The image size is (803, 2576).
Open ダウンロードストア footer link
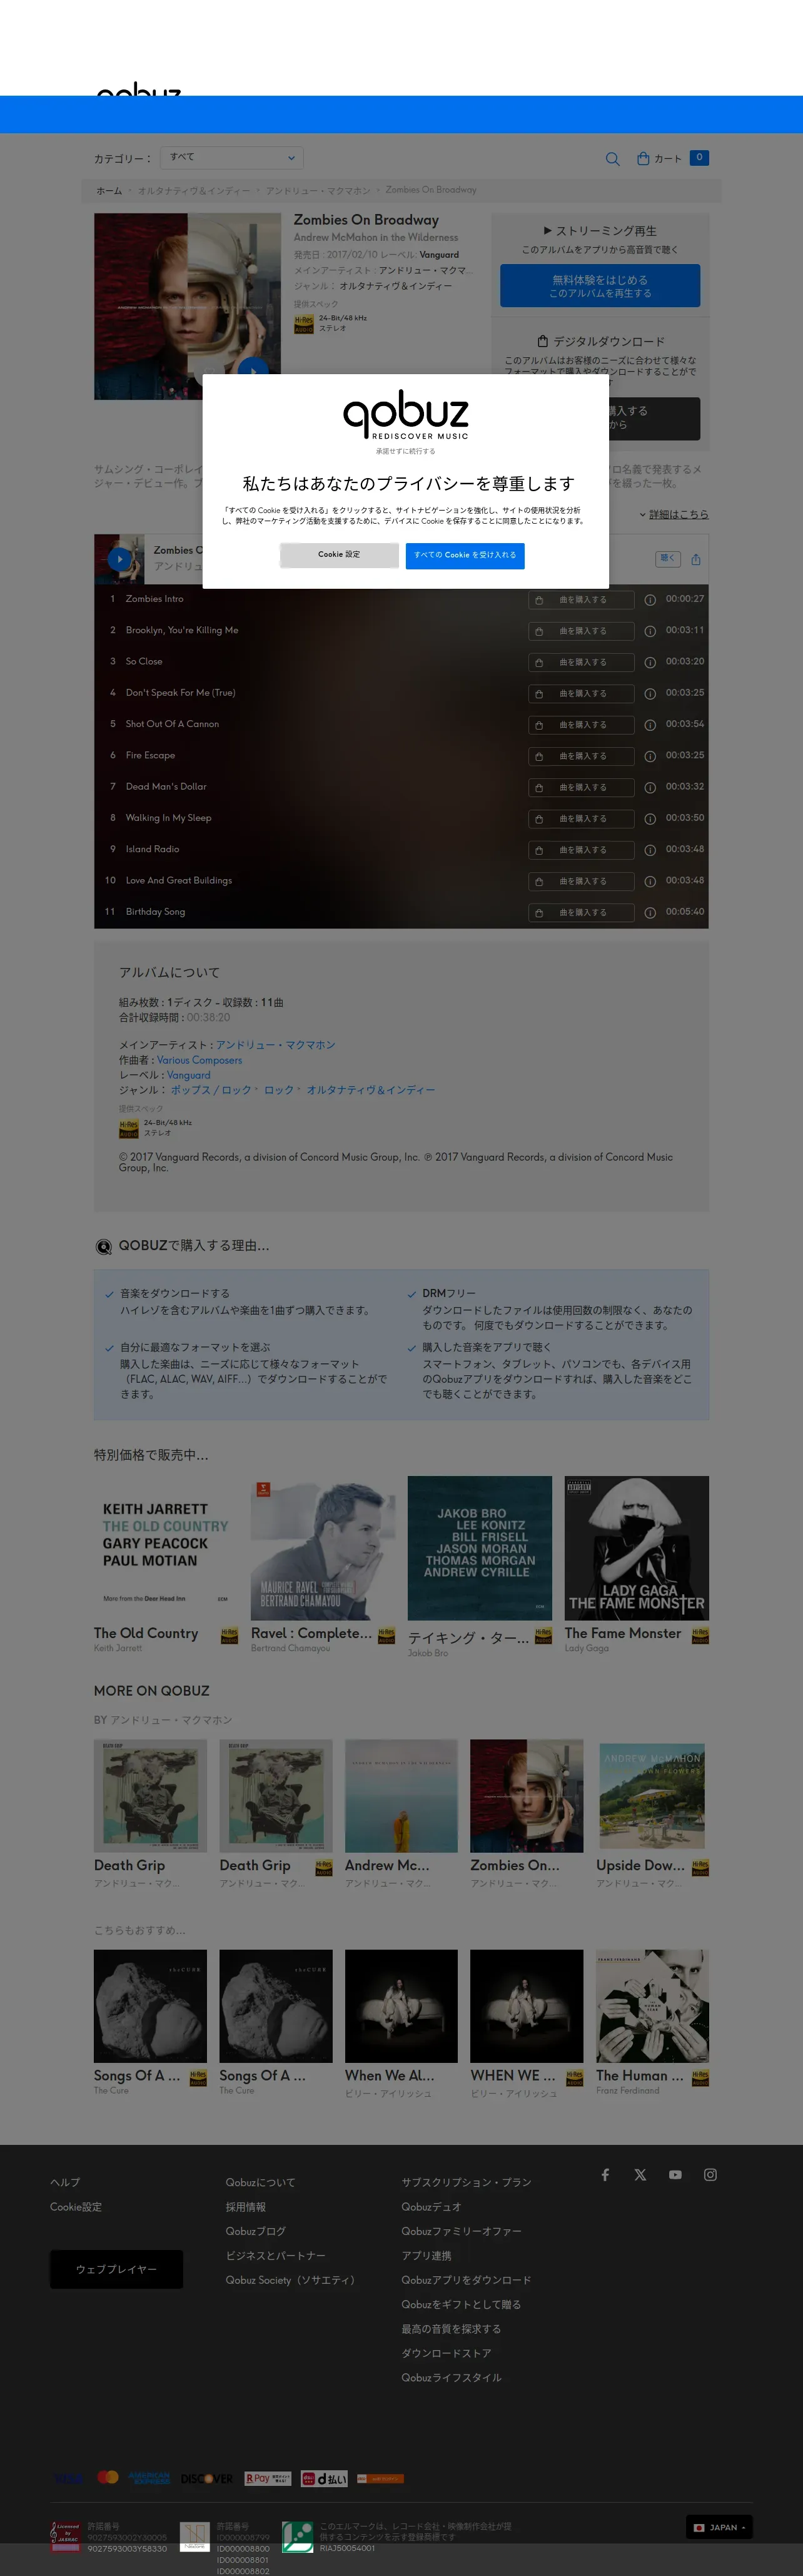(x=446, y=2353)
